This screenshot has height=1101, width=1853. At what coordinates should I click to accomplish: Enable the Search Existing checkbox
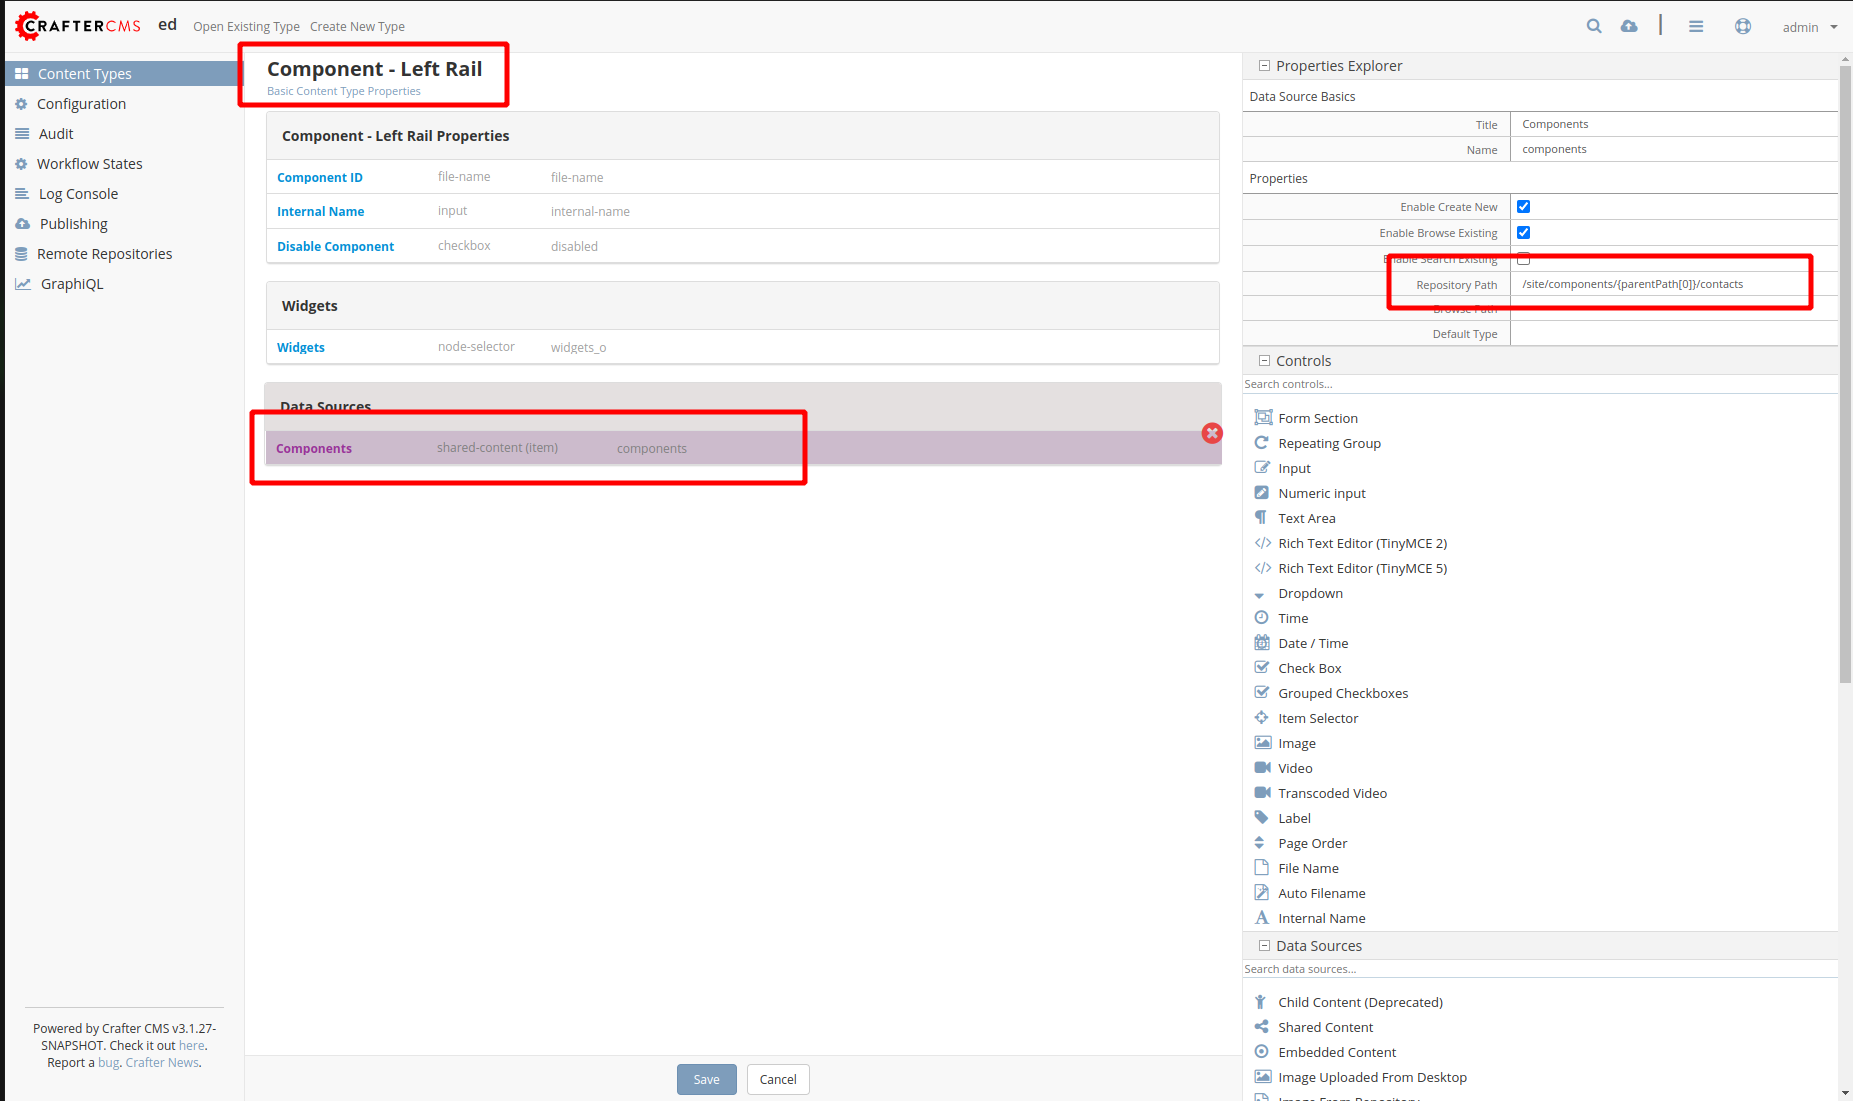pyautogui.click(x=1523, y=258)
